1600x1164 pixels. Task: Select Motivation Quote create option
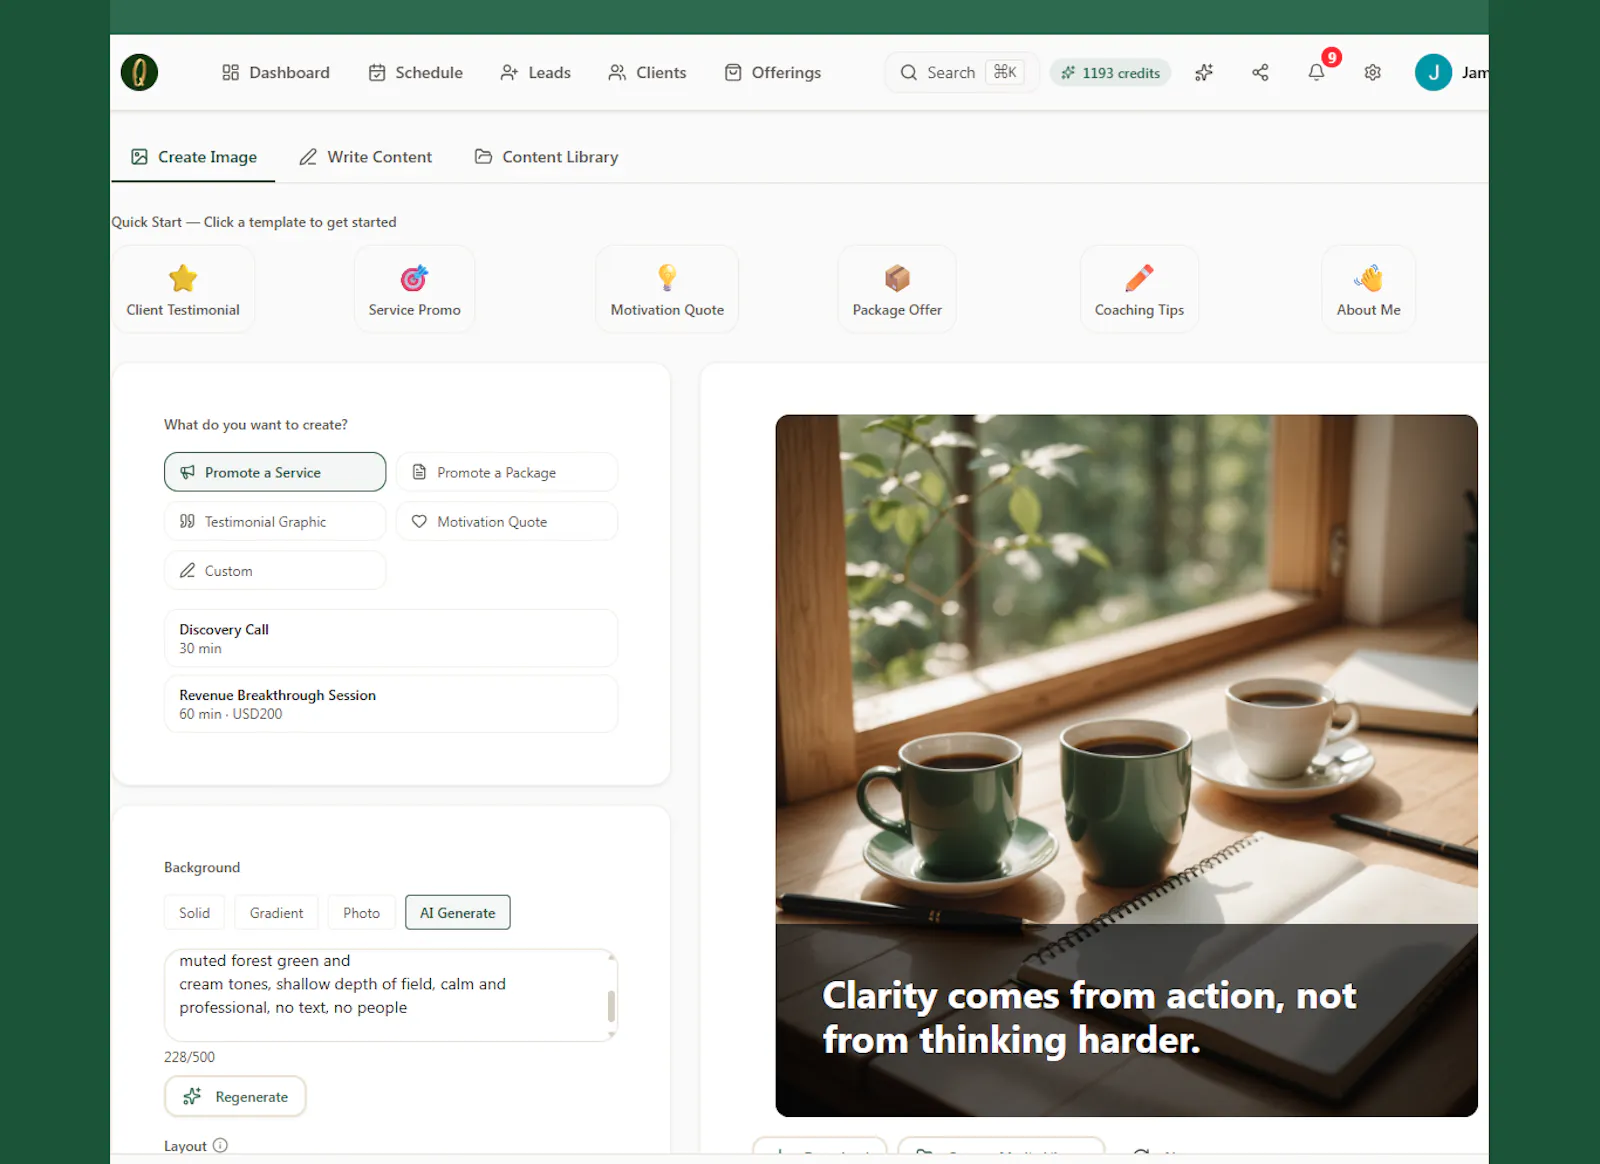[x=507, y=521]
